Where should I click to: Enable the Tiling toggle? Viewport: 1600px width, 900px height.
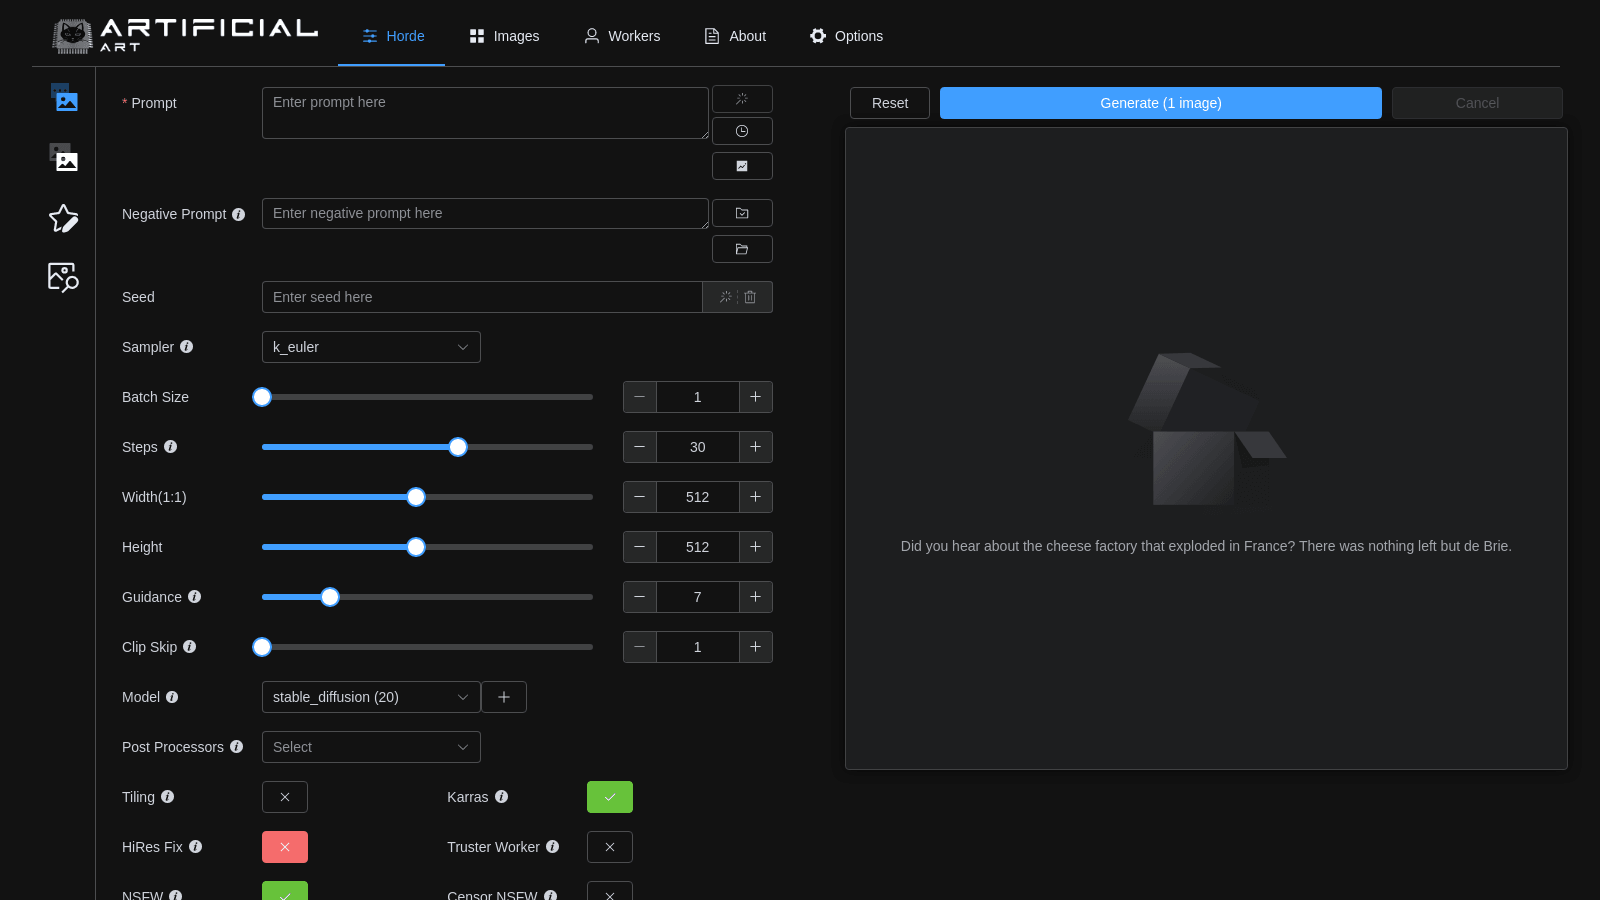pos(285,797)
